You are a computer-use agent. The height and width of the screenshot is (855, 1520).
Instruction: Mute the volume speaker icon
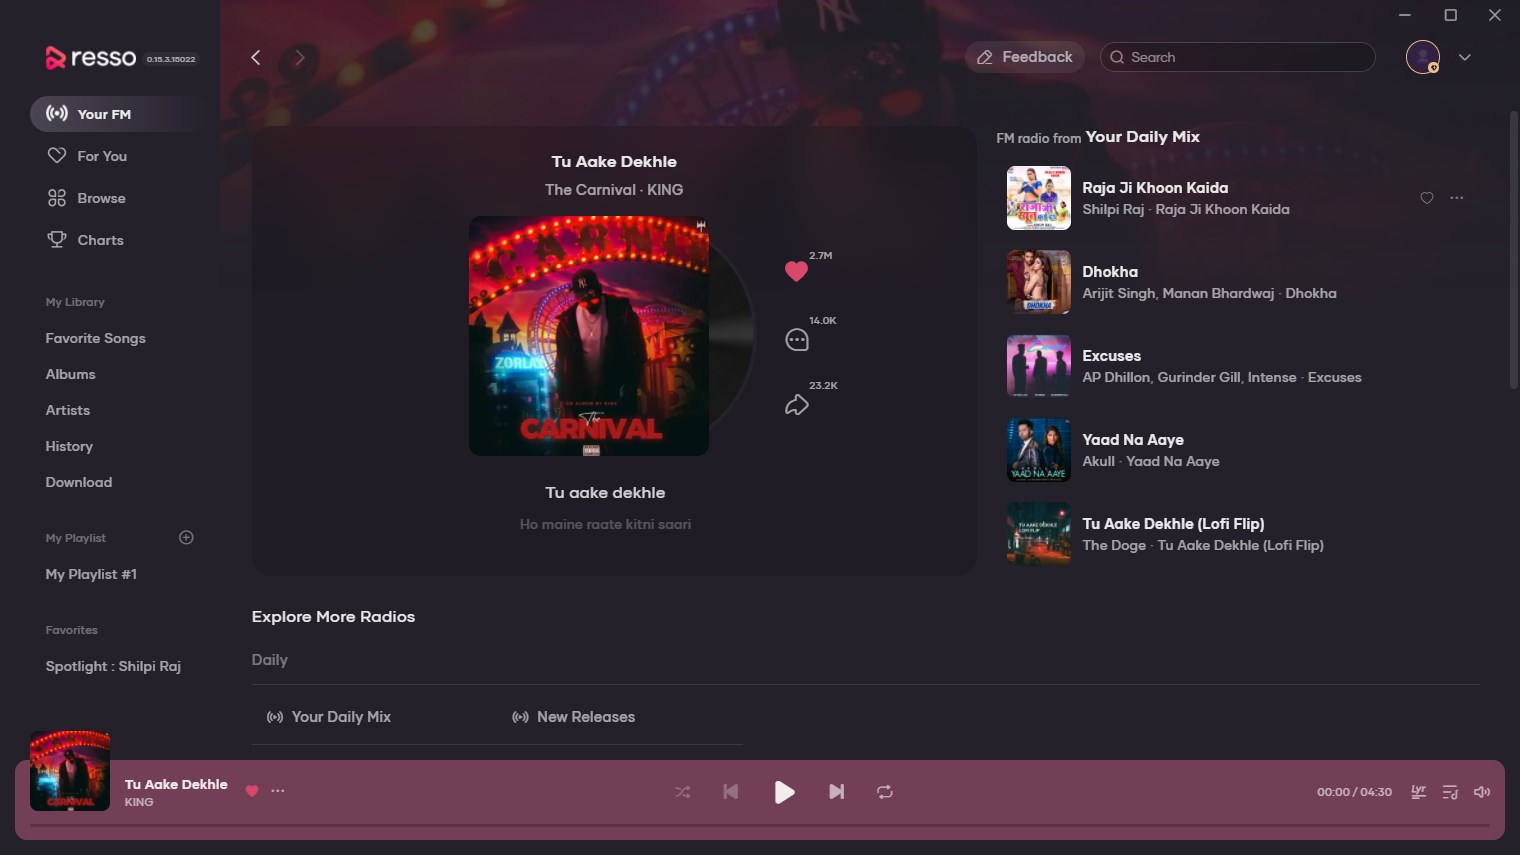[1482, 792]
